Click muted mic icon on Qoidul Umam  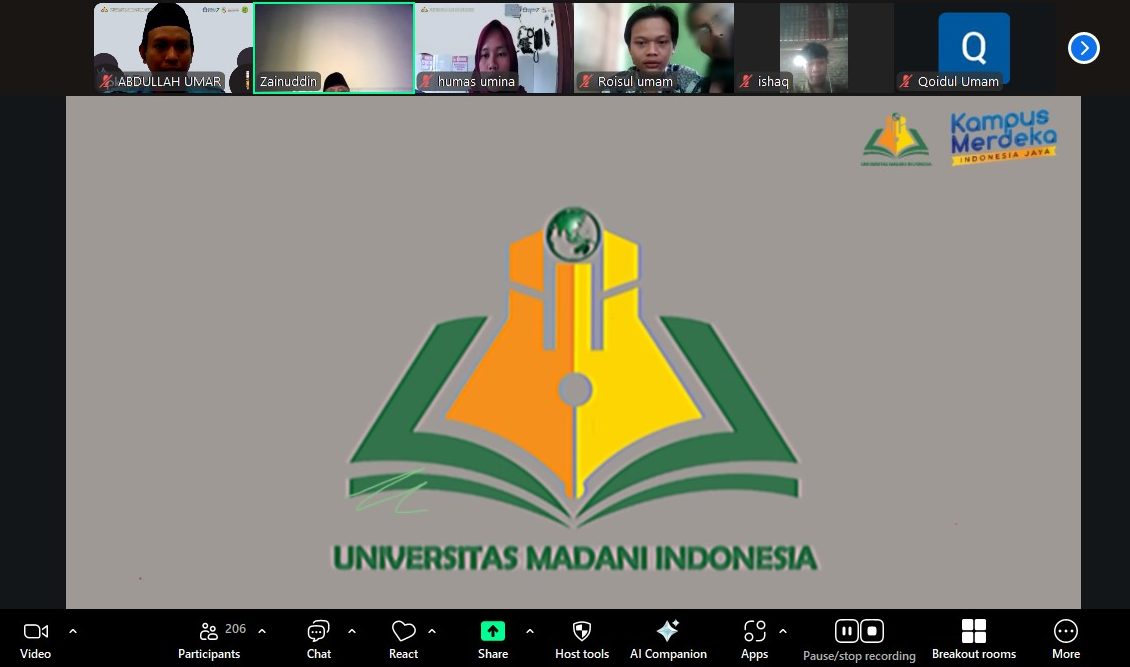pos(907,81)
